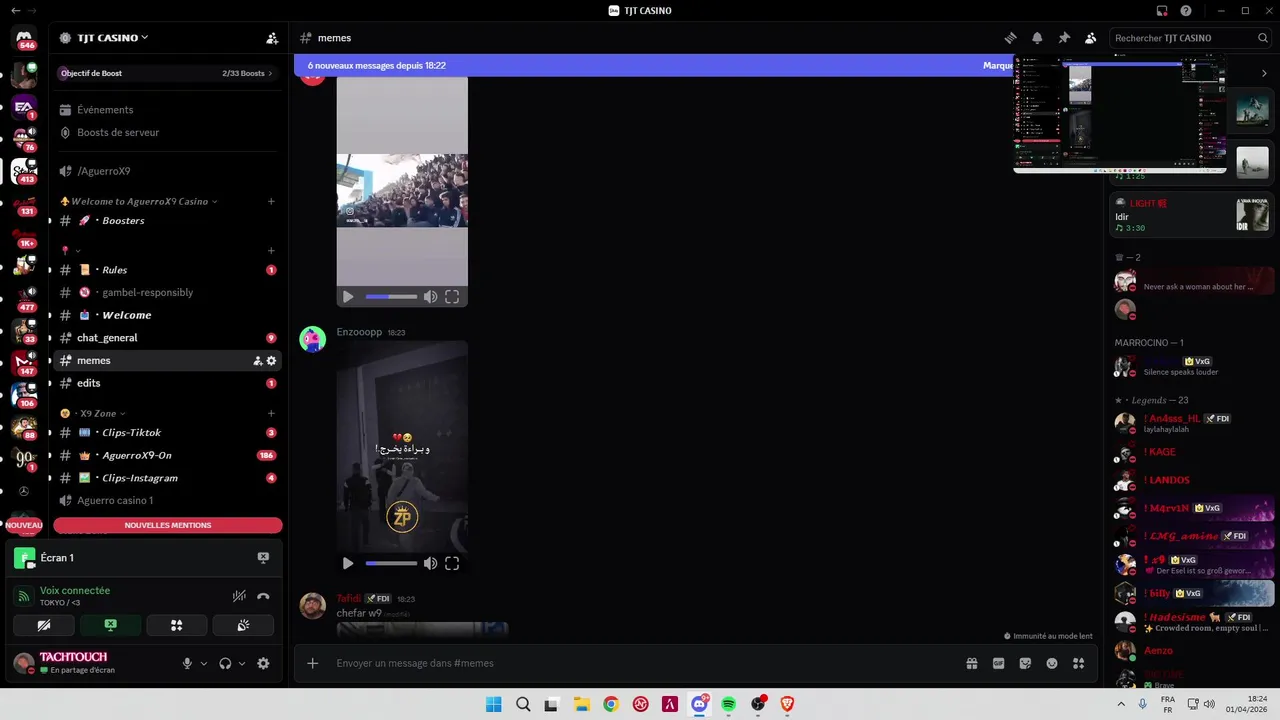Open apps icon in message bar
The image size is (1280, 720).
(x=1078, y=663)
